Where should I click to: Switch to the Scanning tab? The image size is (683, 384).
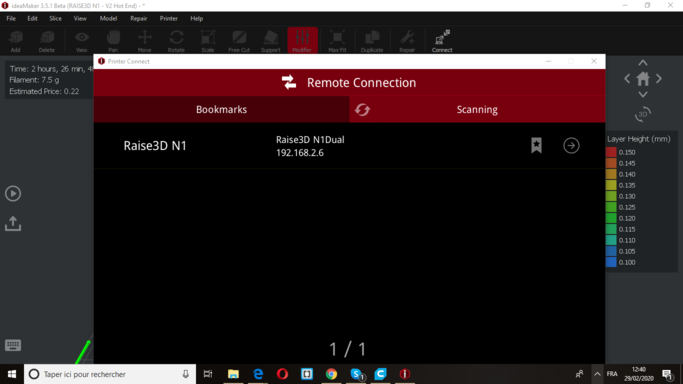tap(477, 109)
